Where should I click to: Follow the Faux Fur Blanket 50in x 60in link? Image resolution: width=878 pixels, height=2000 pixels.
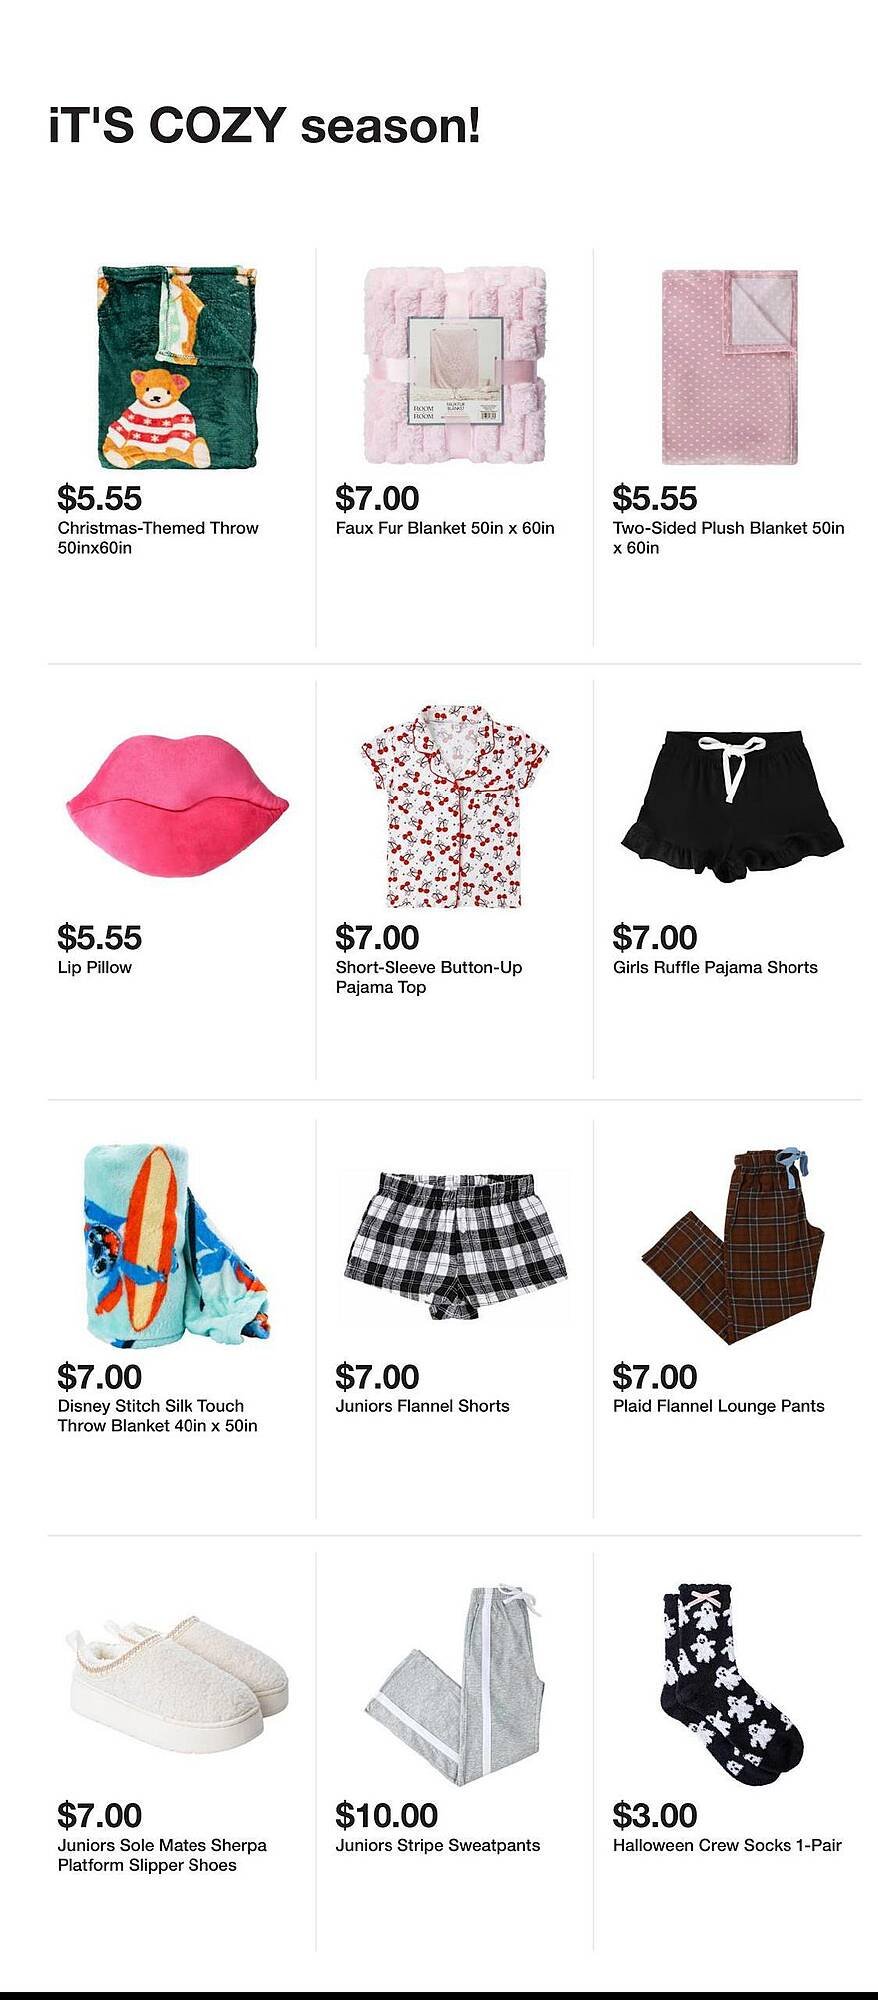(445, 528)
